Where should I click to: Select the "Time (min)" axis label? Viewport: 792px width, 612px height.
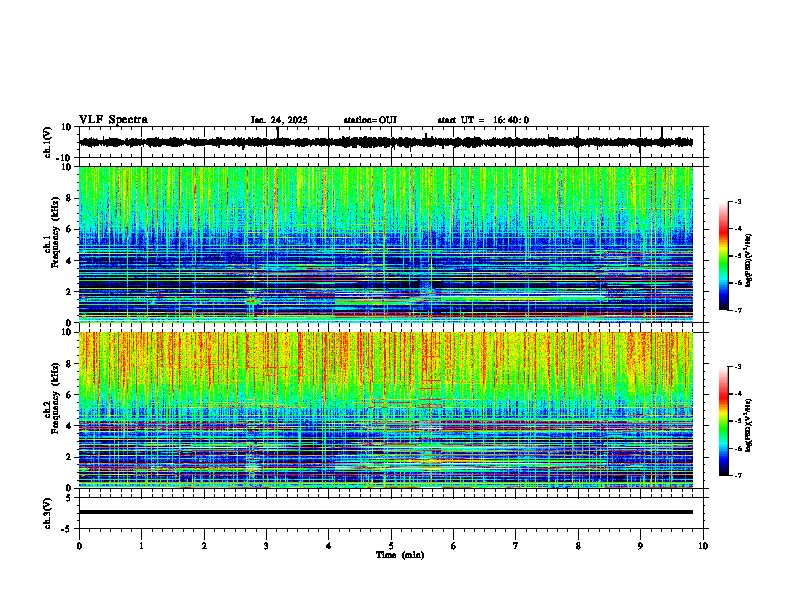point(400,555)
